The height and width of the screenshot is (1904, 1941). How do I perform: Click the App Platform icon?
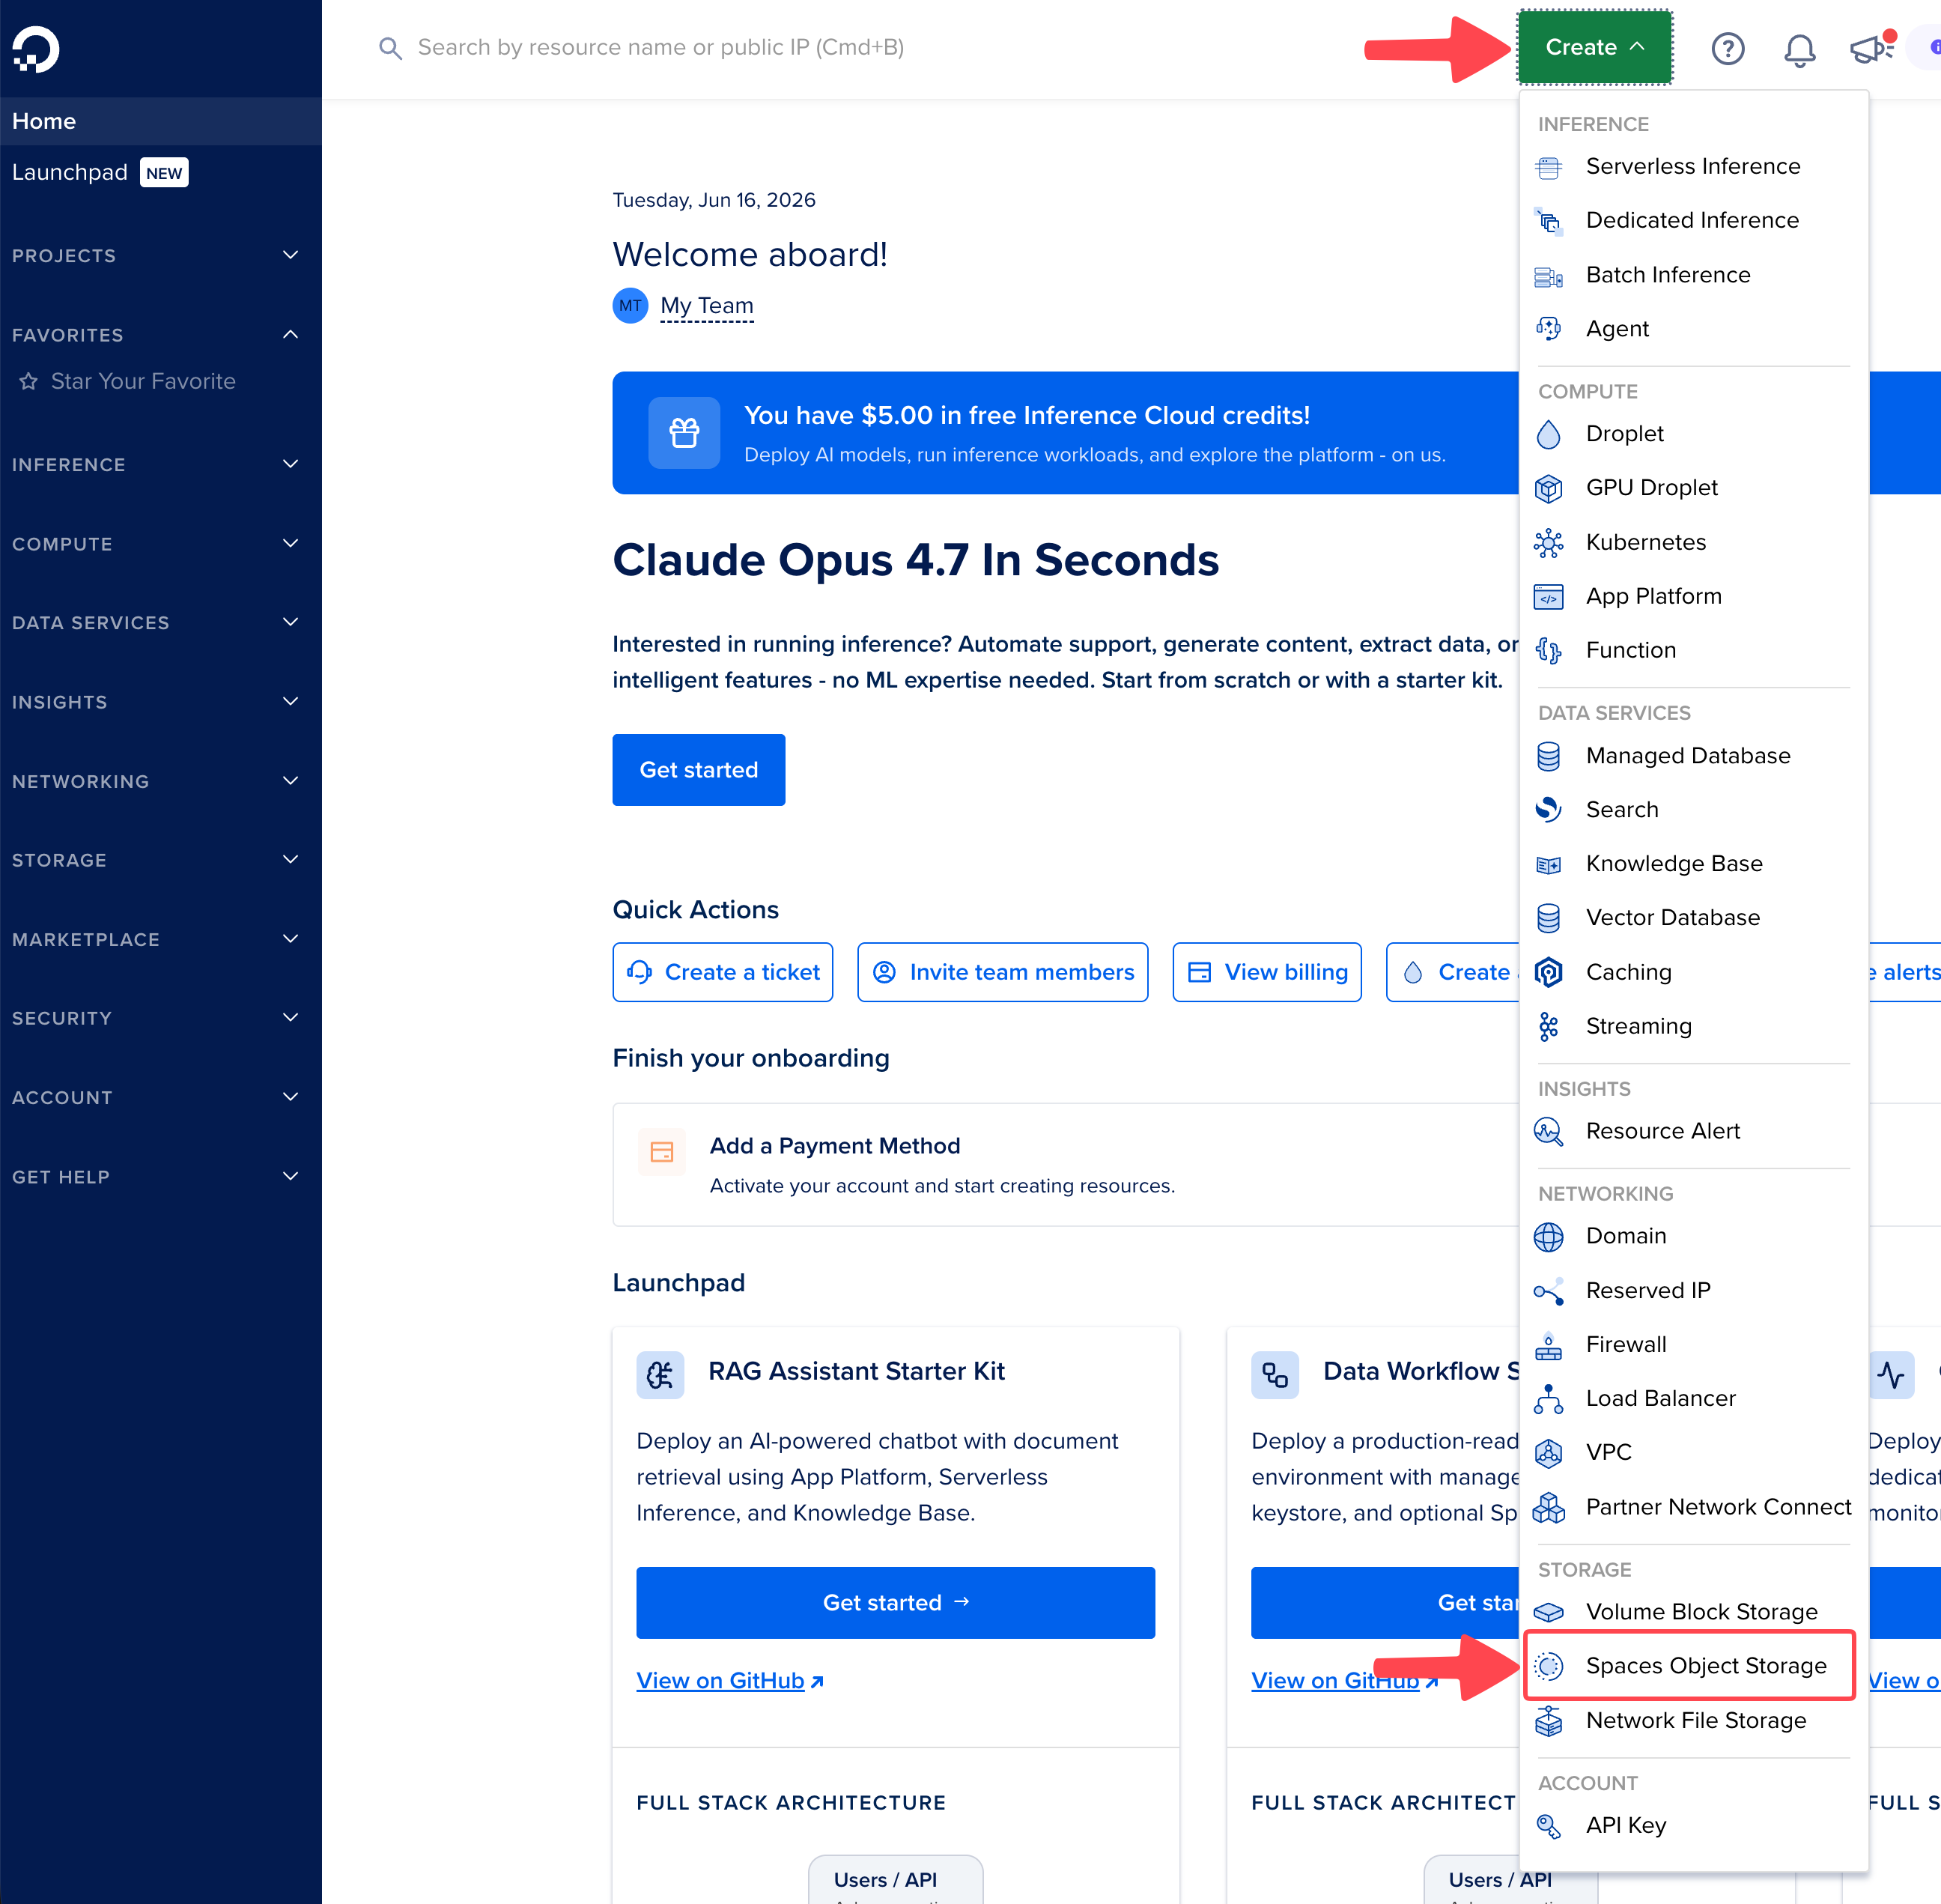click(x=1548, y=597)
